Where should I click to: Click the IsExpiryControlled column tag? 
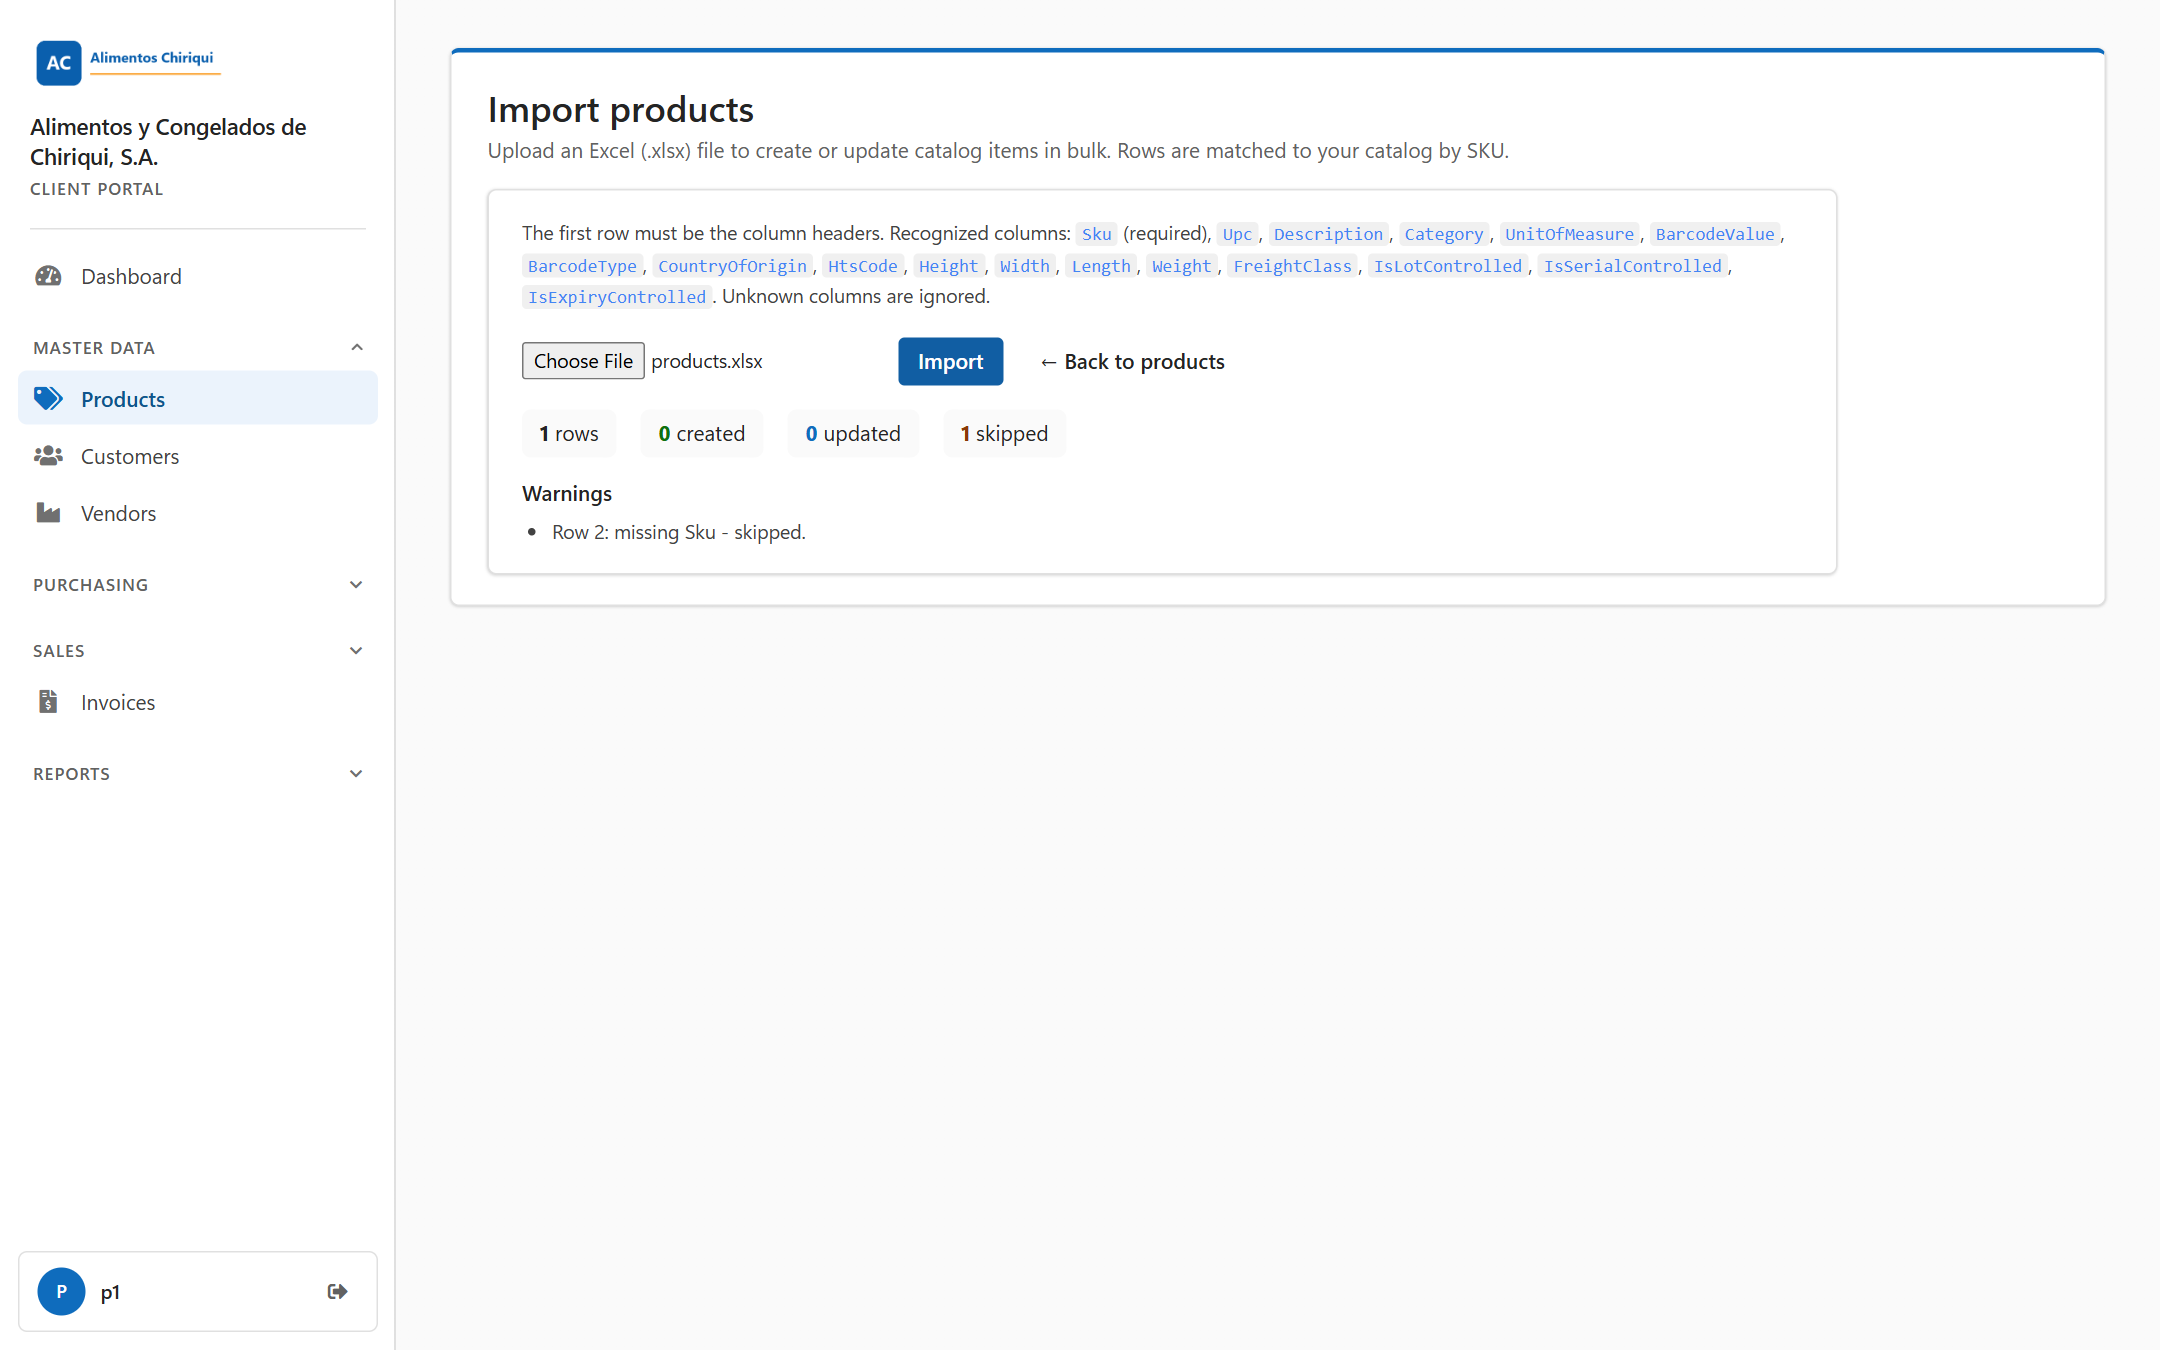617,297
